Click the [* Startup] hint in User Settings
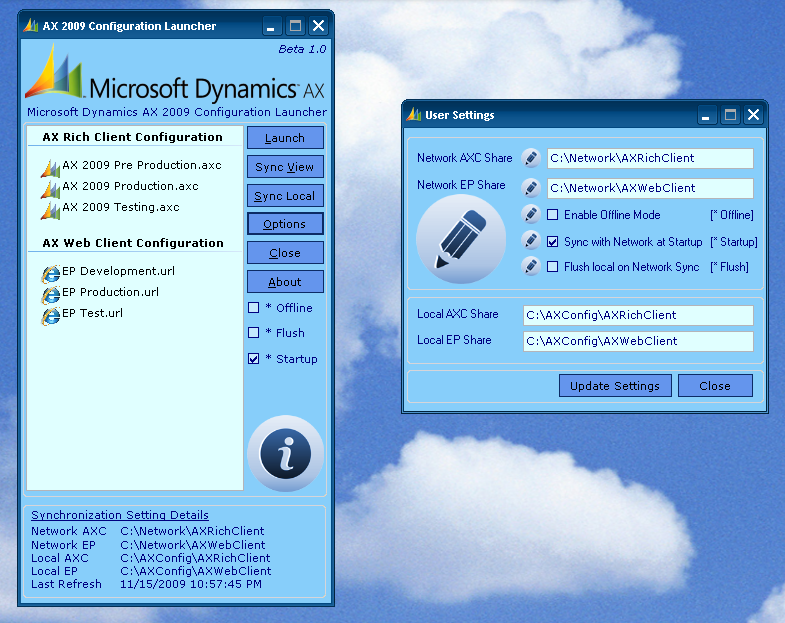Screen dimensions: 785x623 734,242
